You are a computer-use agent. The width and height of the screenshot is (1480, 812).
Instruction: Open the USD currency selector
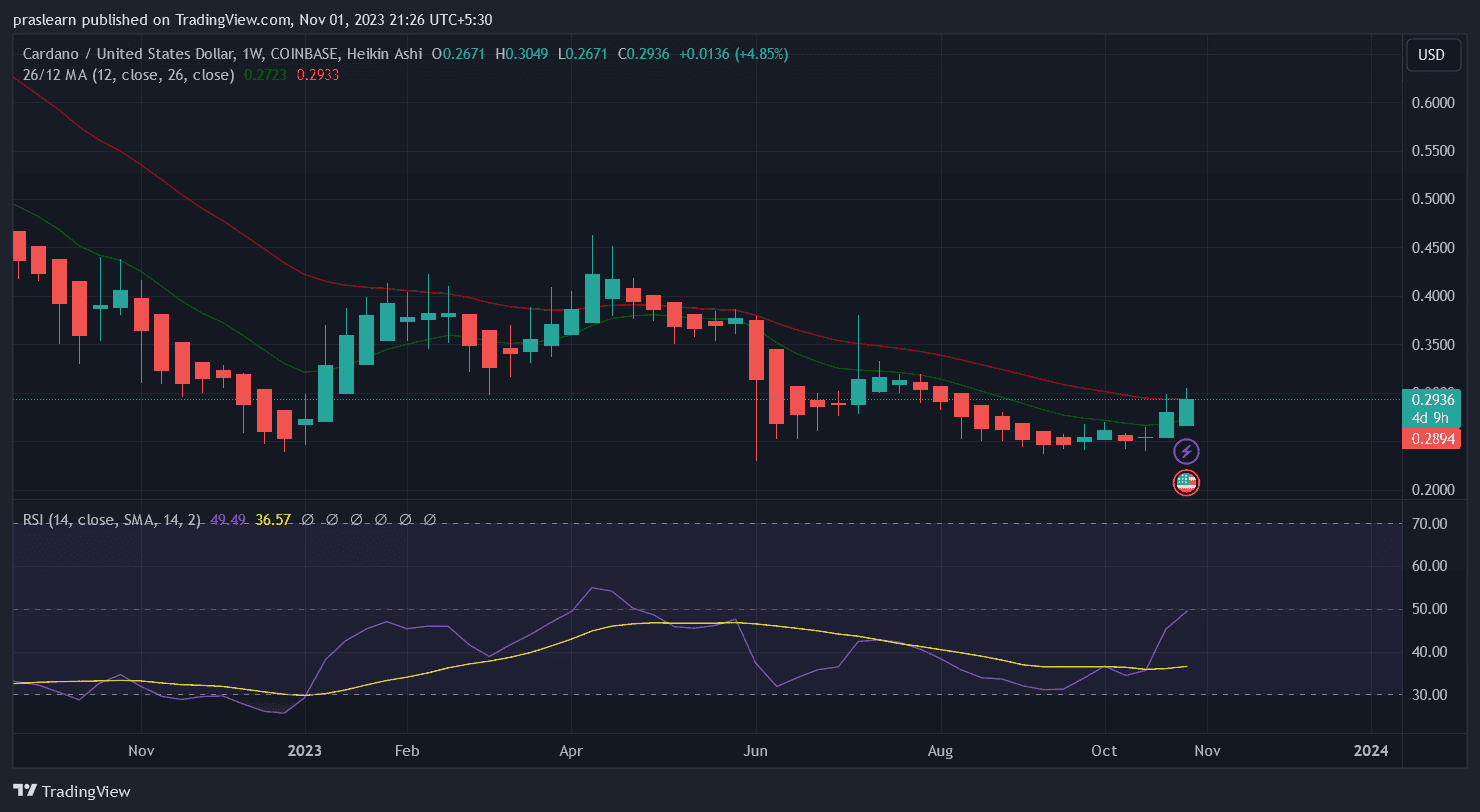1431,55
